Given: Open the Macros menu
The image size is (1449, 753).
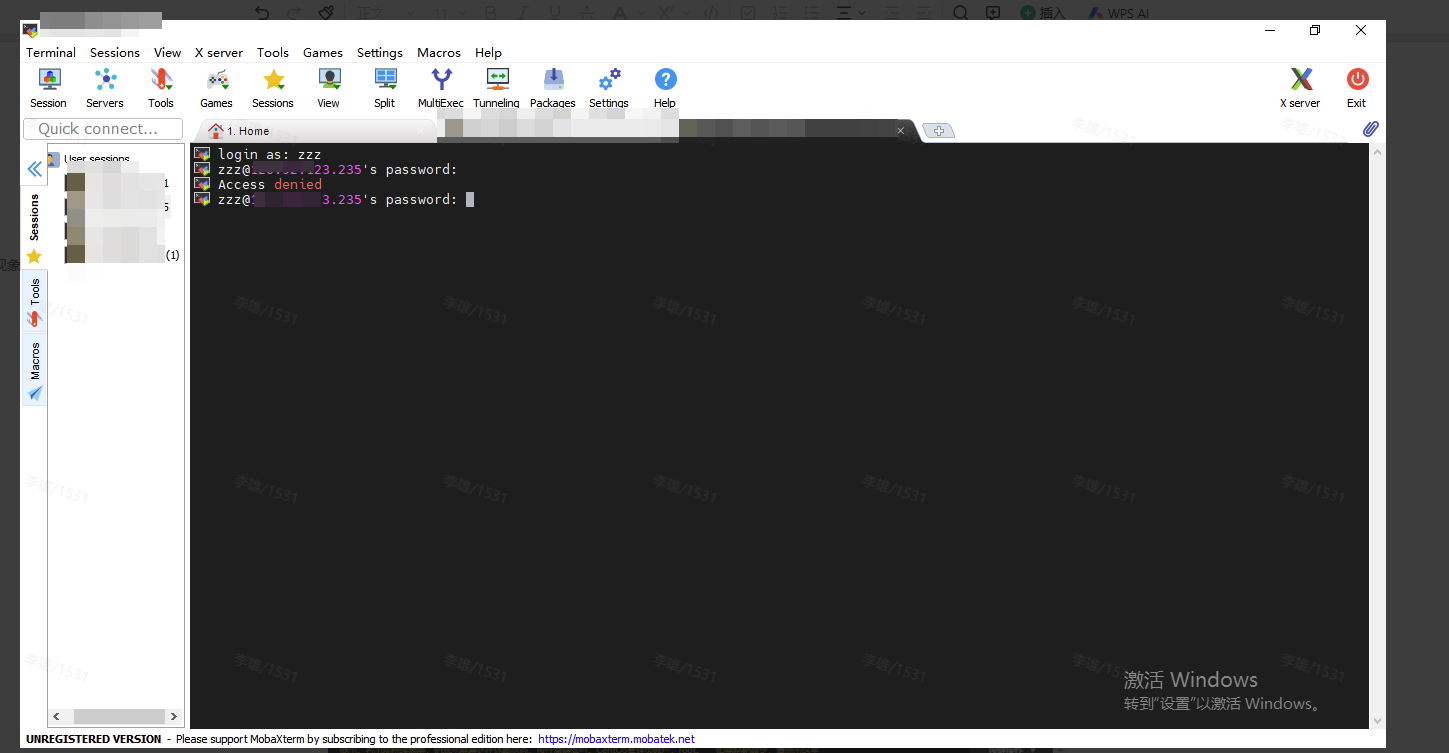Looking at the screenshot, I should point(439,52).
